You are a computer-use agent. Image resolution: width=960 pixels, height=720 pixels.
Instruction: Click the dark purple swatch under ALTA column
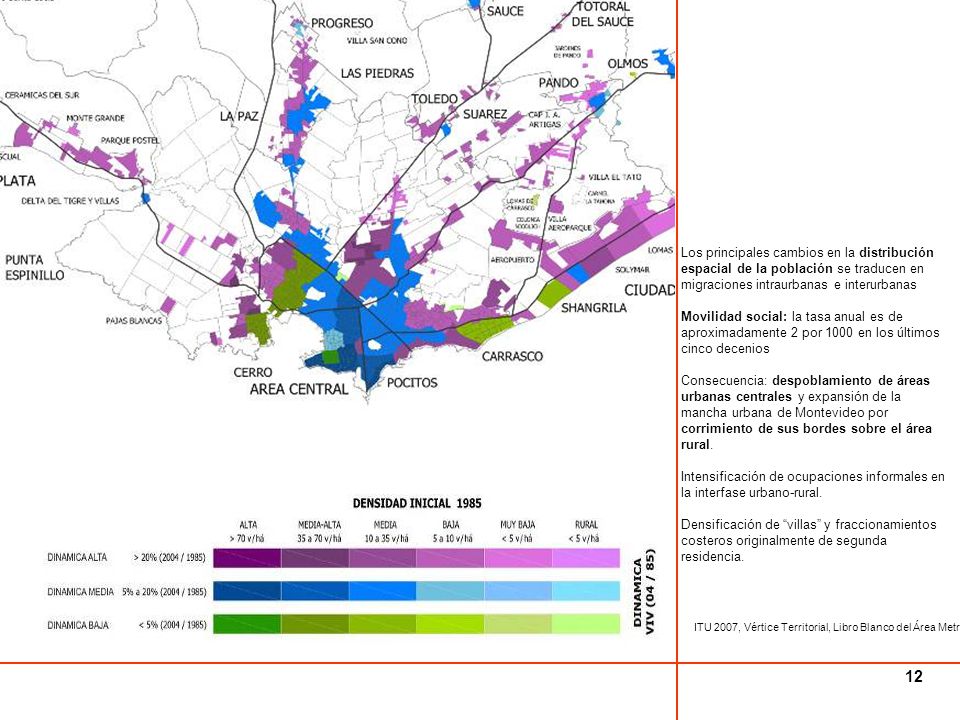[247, 558]
